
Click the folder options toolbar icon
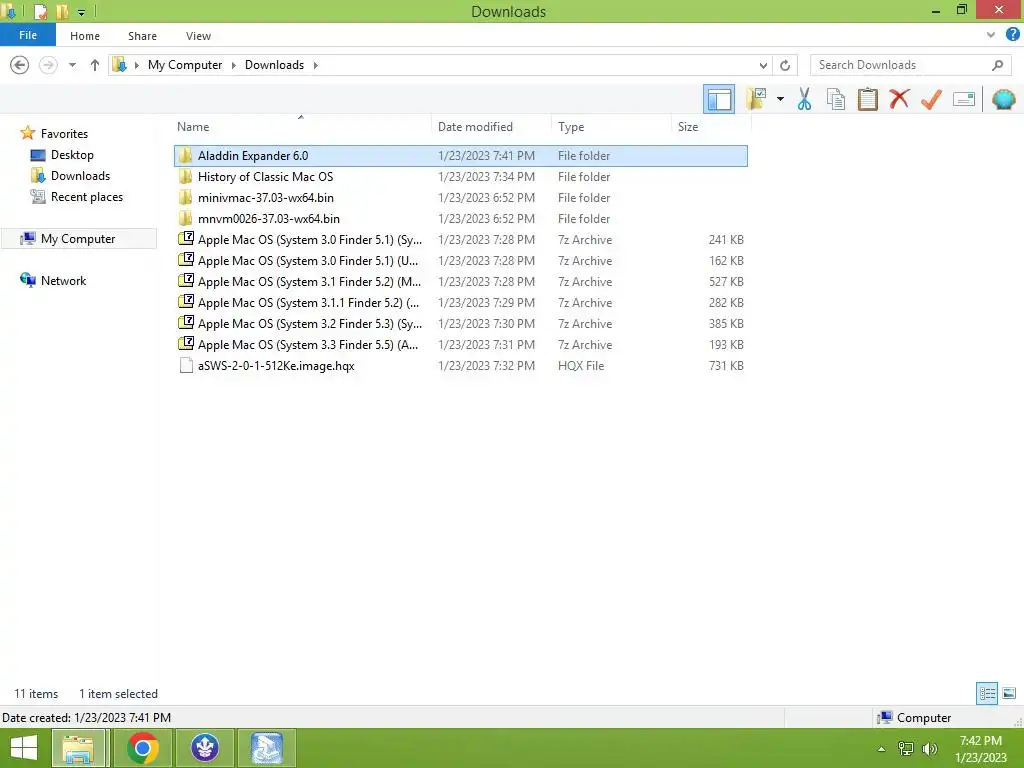point(757,99)
